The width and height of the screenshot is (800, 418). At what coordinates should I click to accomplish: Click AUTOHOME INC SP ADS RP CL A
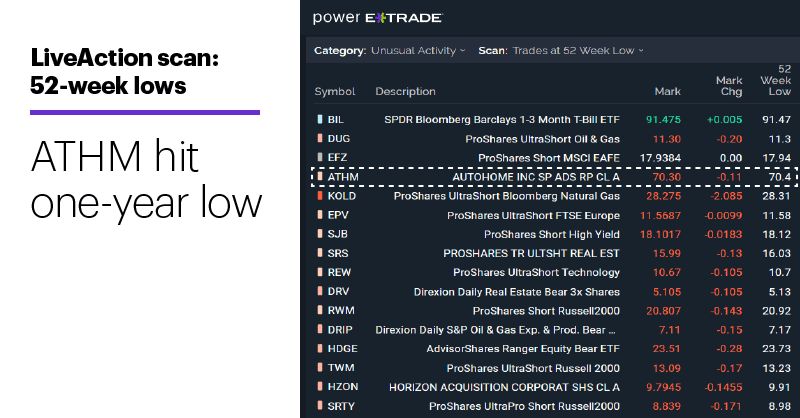pyautogui.click(x=536, y=177)
